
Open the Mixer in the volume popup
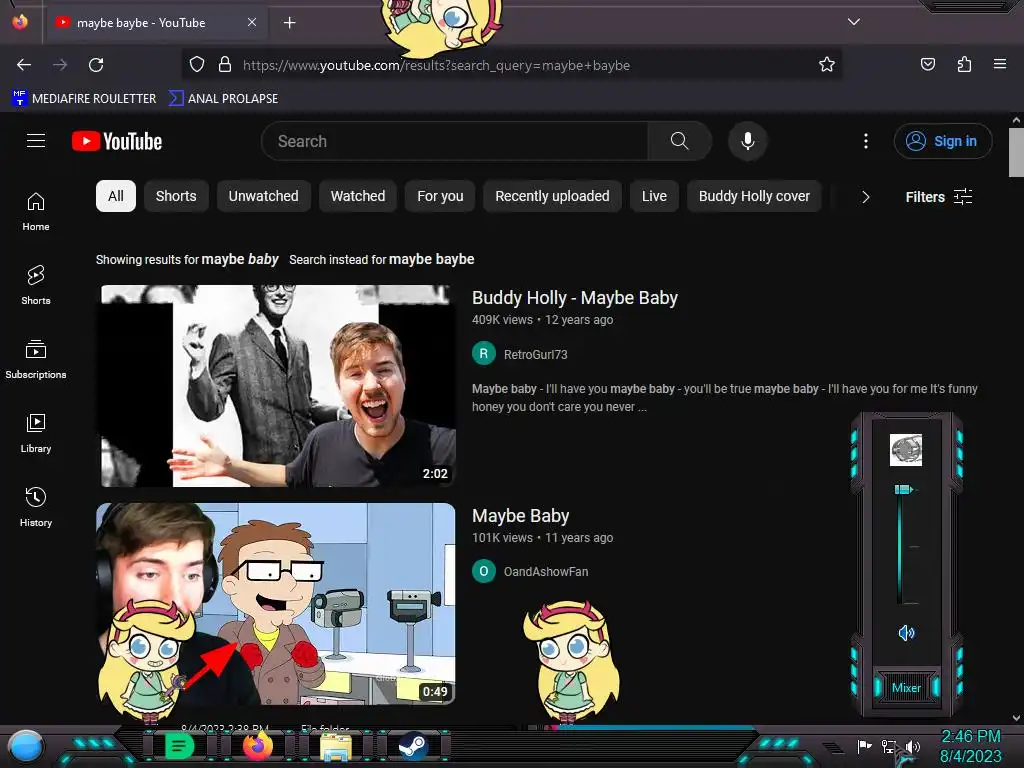click(906, 688)
